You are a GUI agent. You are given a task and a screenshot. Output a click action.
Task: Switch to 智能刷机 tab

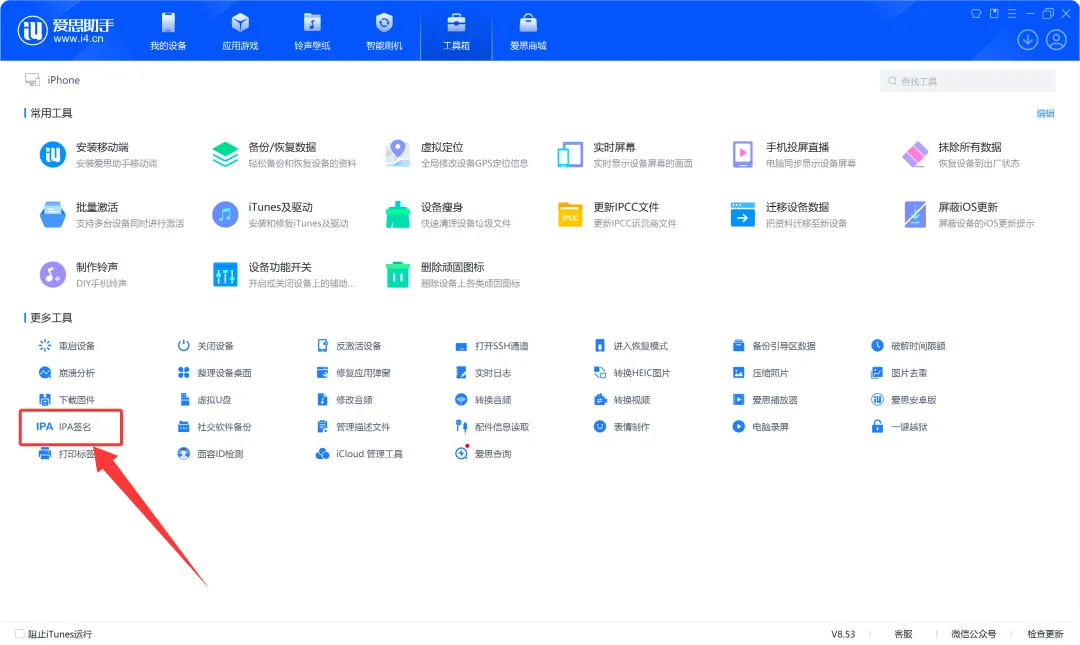tap(384, 31)
